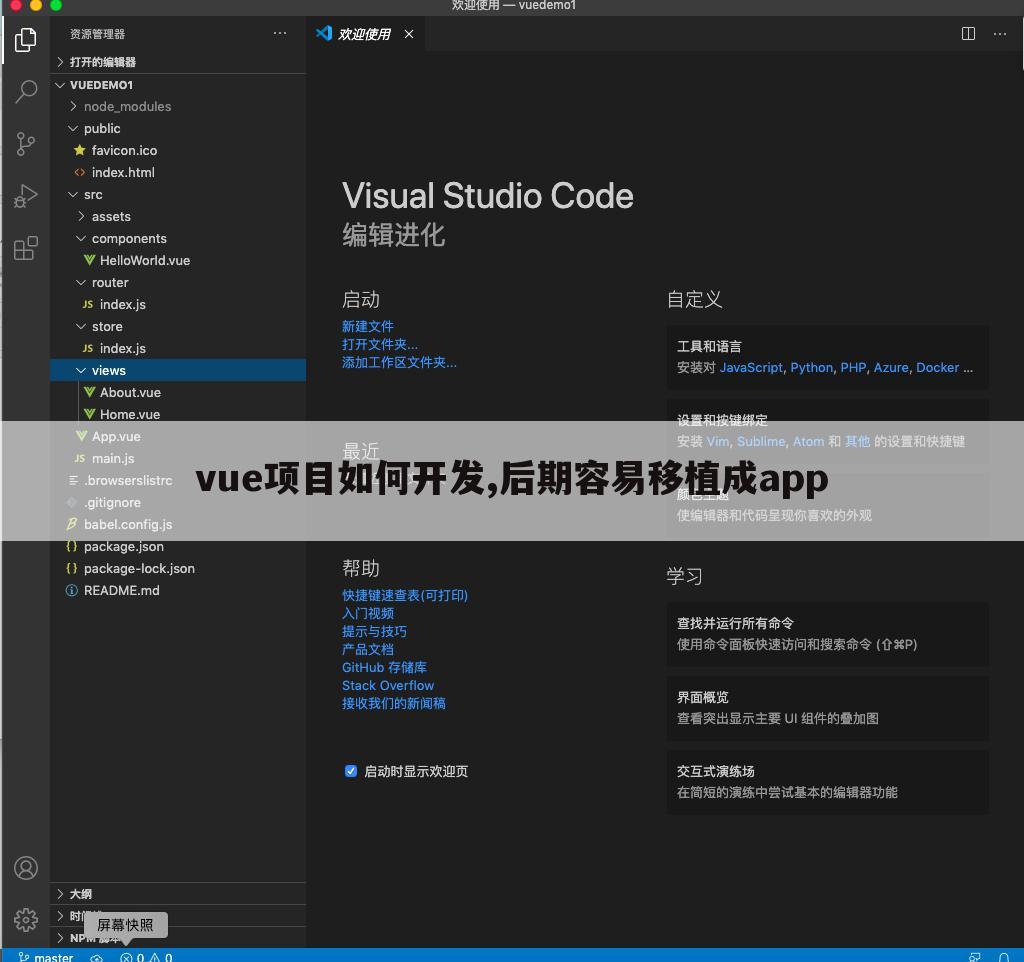
Task: Open editor more actions ellipsis
Action: point(1000,34)
